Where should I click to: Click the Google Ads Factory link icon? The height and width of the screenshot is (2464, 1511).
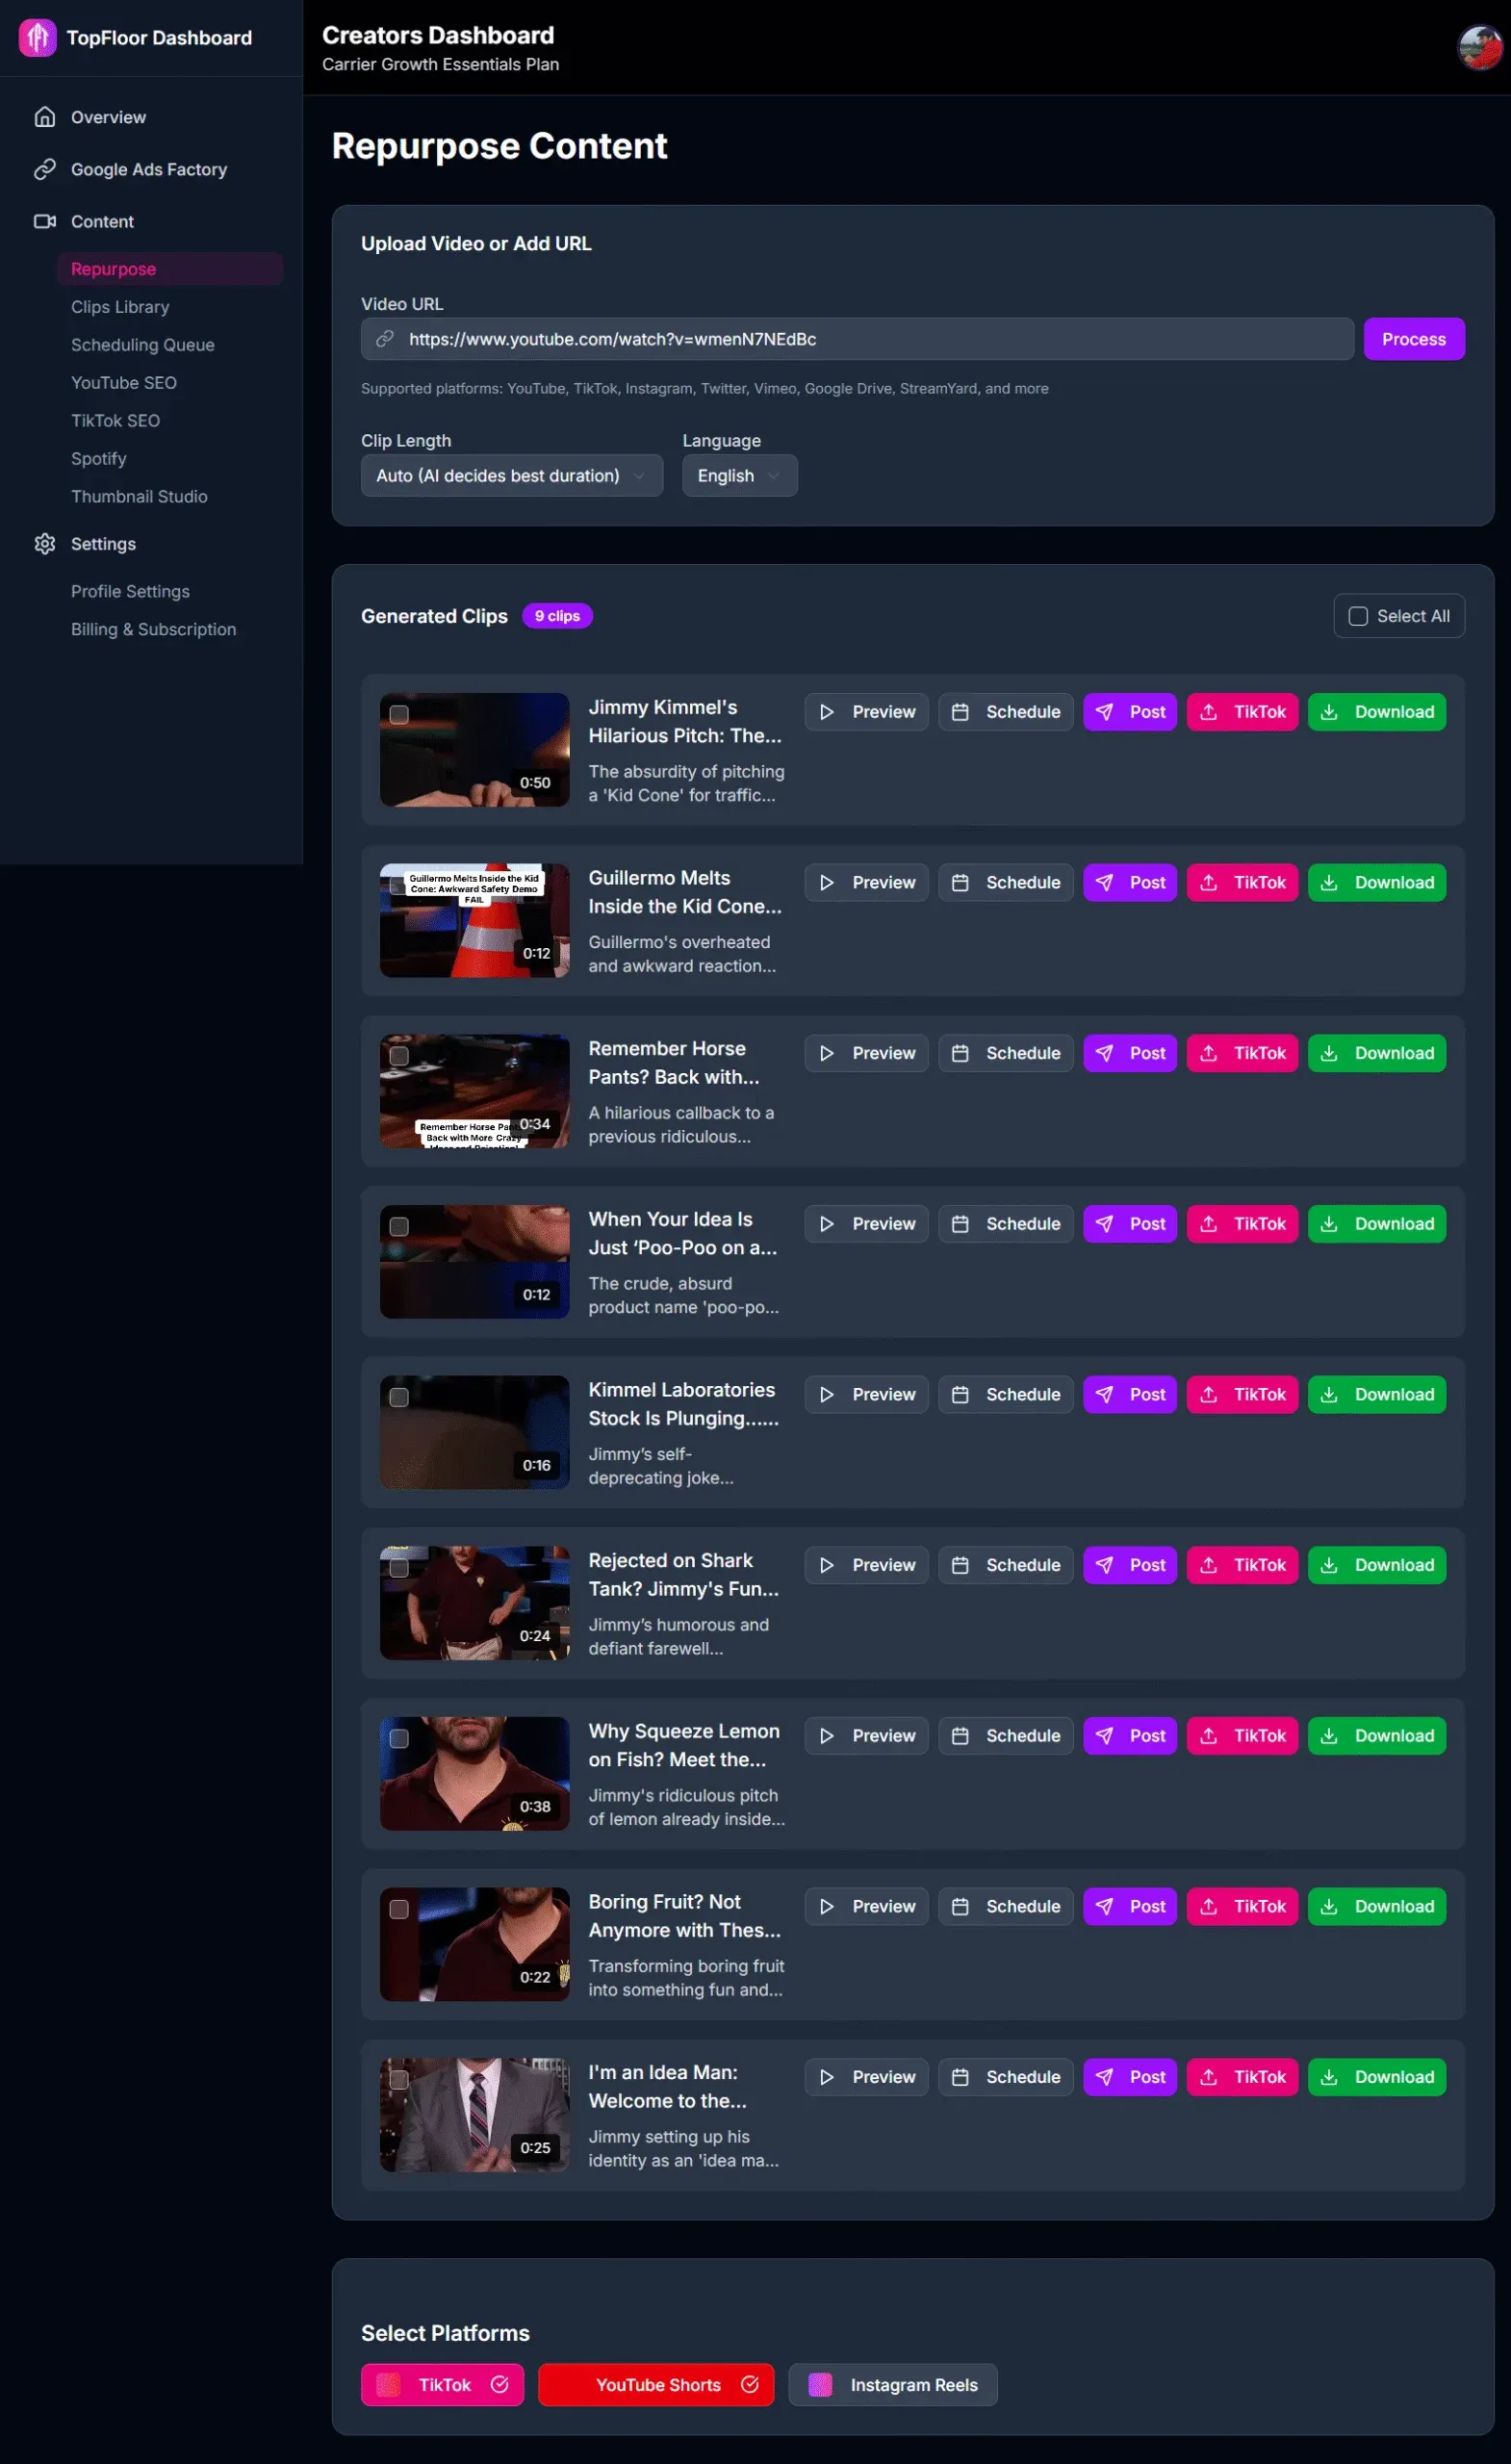[x=45, y=169]
